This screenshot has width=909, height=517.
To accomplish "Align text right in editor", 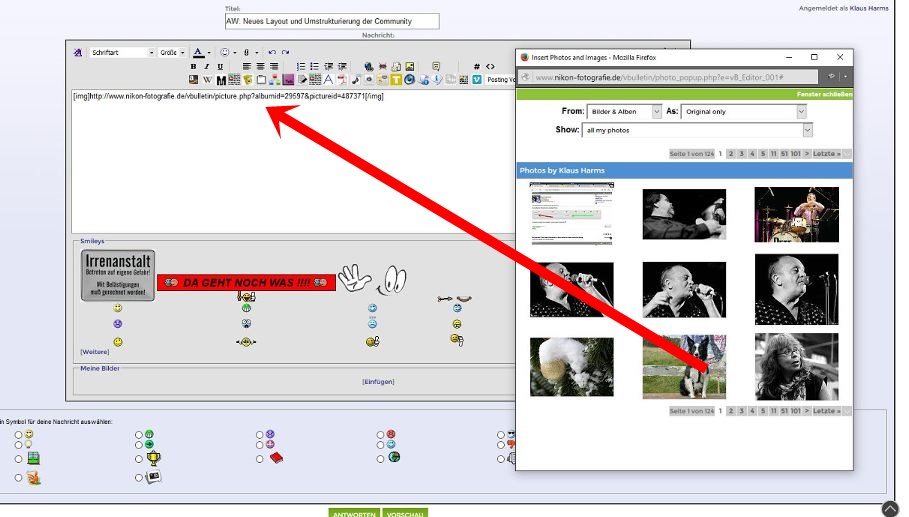I will [x=274, y=67].
